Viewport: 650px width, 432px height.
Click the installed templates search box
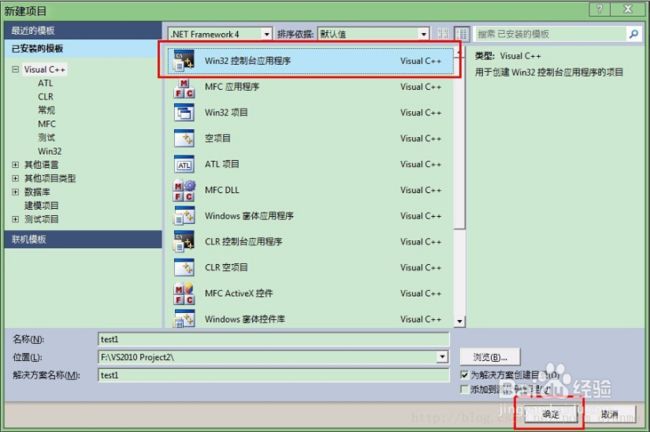550,34
